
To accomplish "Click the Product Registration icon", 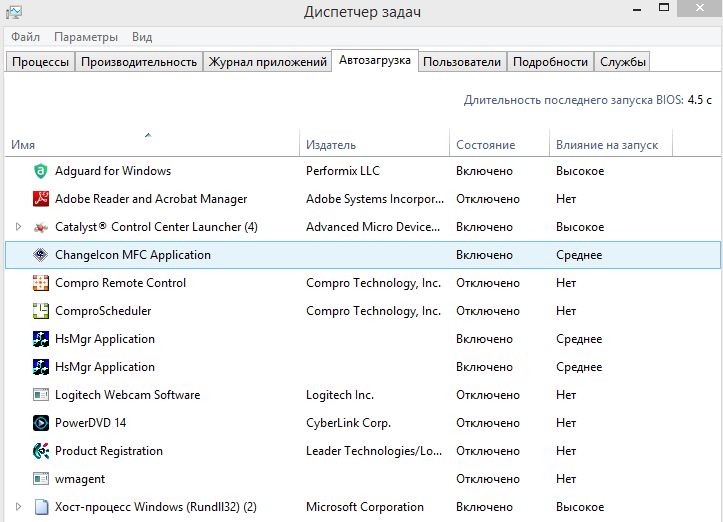I will pos(41,451).
